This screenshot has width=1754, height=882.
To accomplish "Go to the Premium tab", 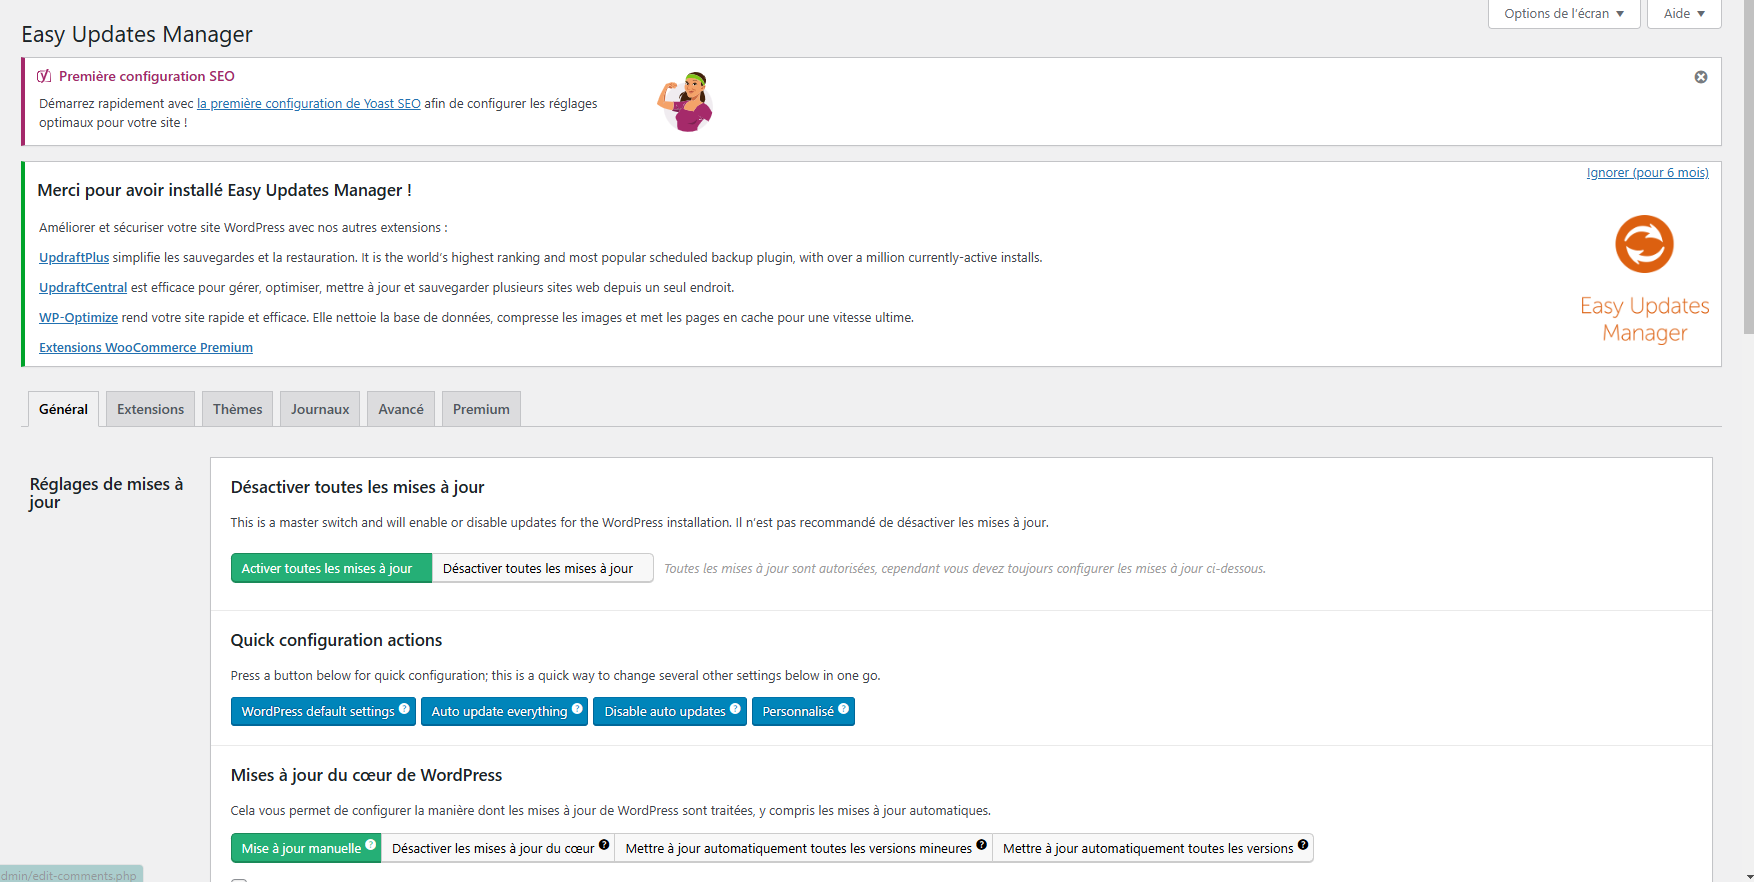I will point(481,409).
